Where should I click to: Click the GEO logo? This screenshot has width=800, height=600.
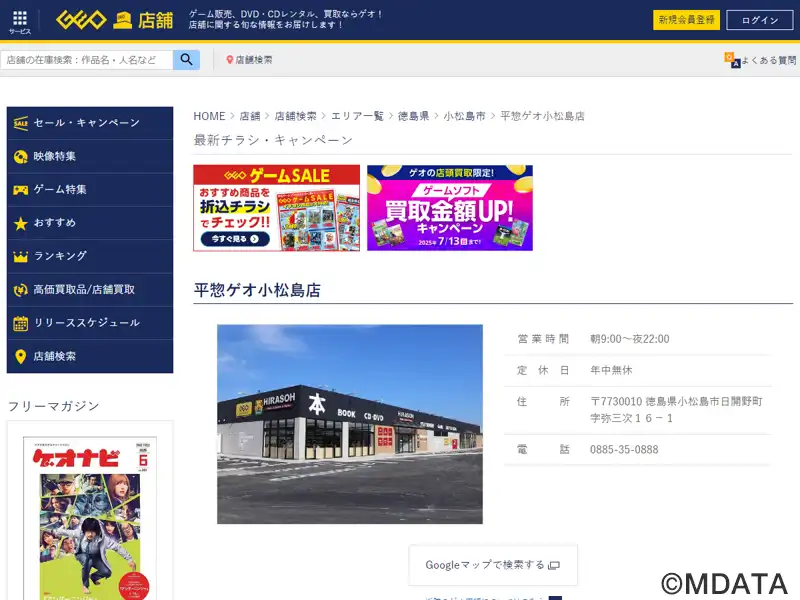[x=81, y=20]
